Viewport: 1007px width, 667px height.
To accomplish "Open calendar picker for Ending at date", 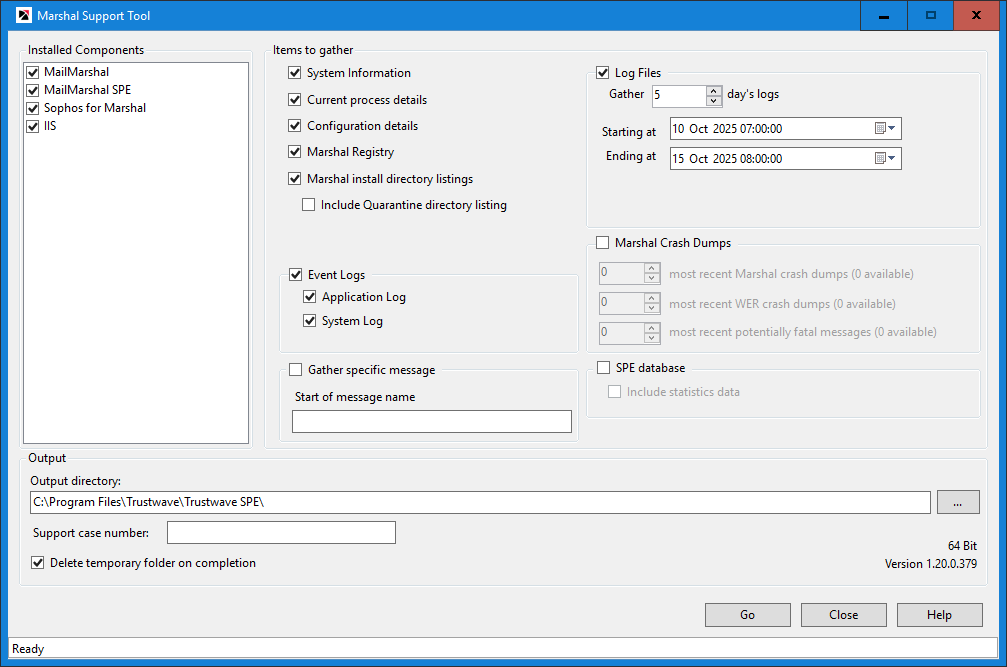I will [885, 158].
